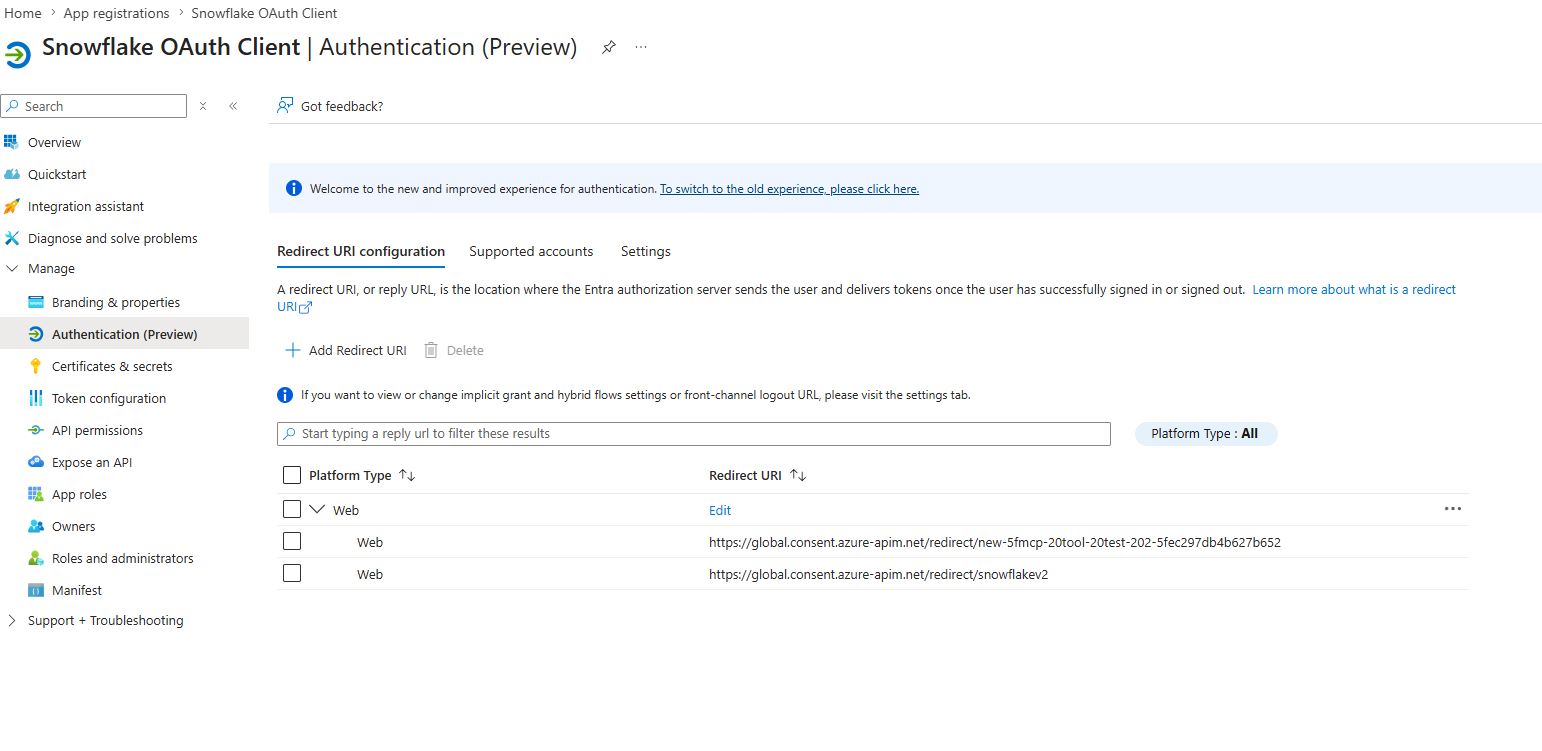Open the ellipsis menu on the Web row
This screenshot has width=1542, height=751.
(1453, 509)
